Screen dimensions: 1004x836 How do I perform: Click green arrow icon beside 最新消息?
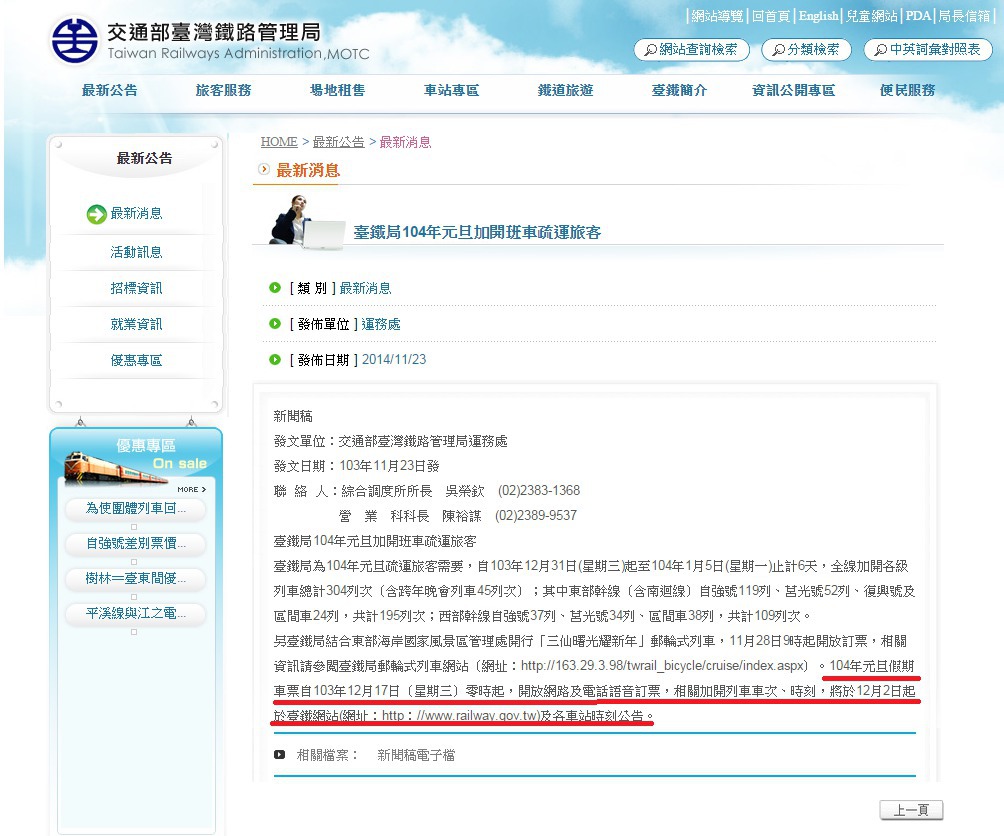point(97,214)
